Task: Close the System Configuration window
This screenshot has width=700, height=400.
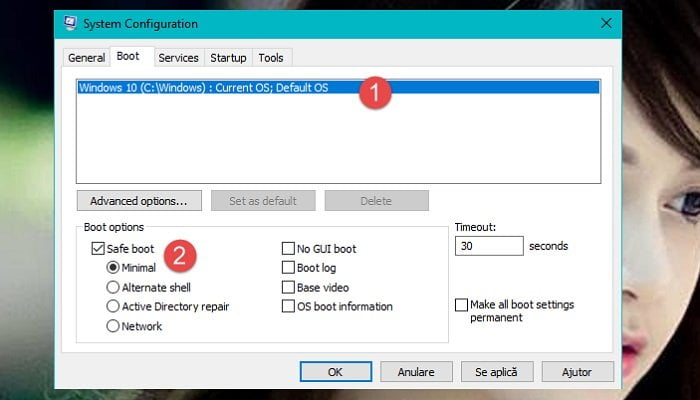Action: [x=606, y=23]
